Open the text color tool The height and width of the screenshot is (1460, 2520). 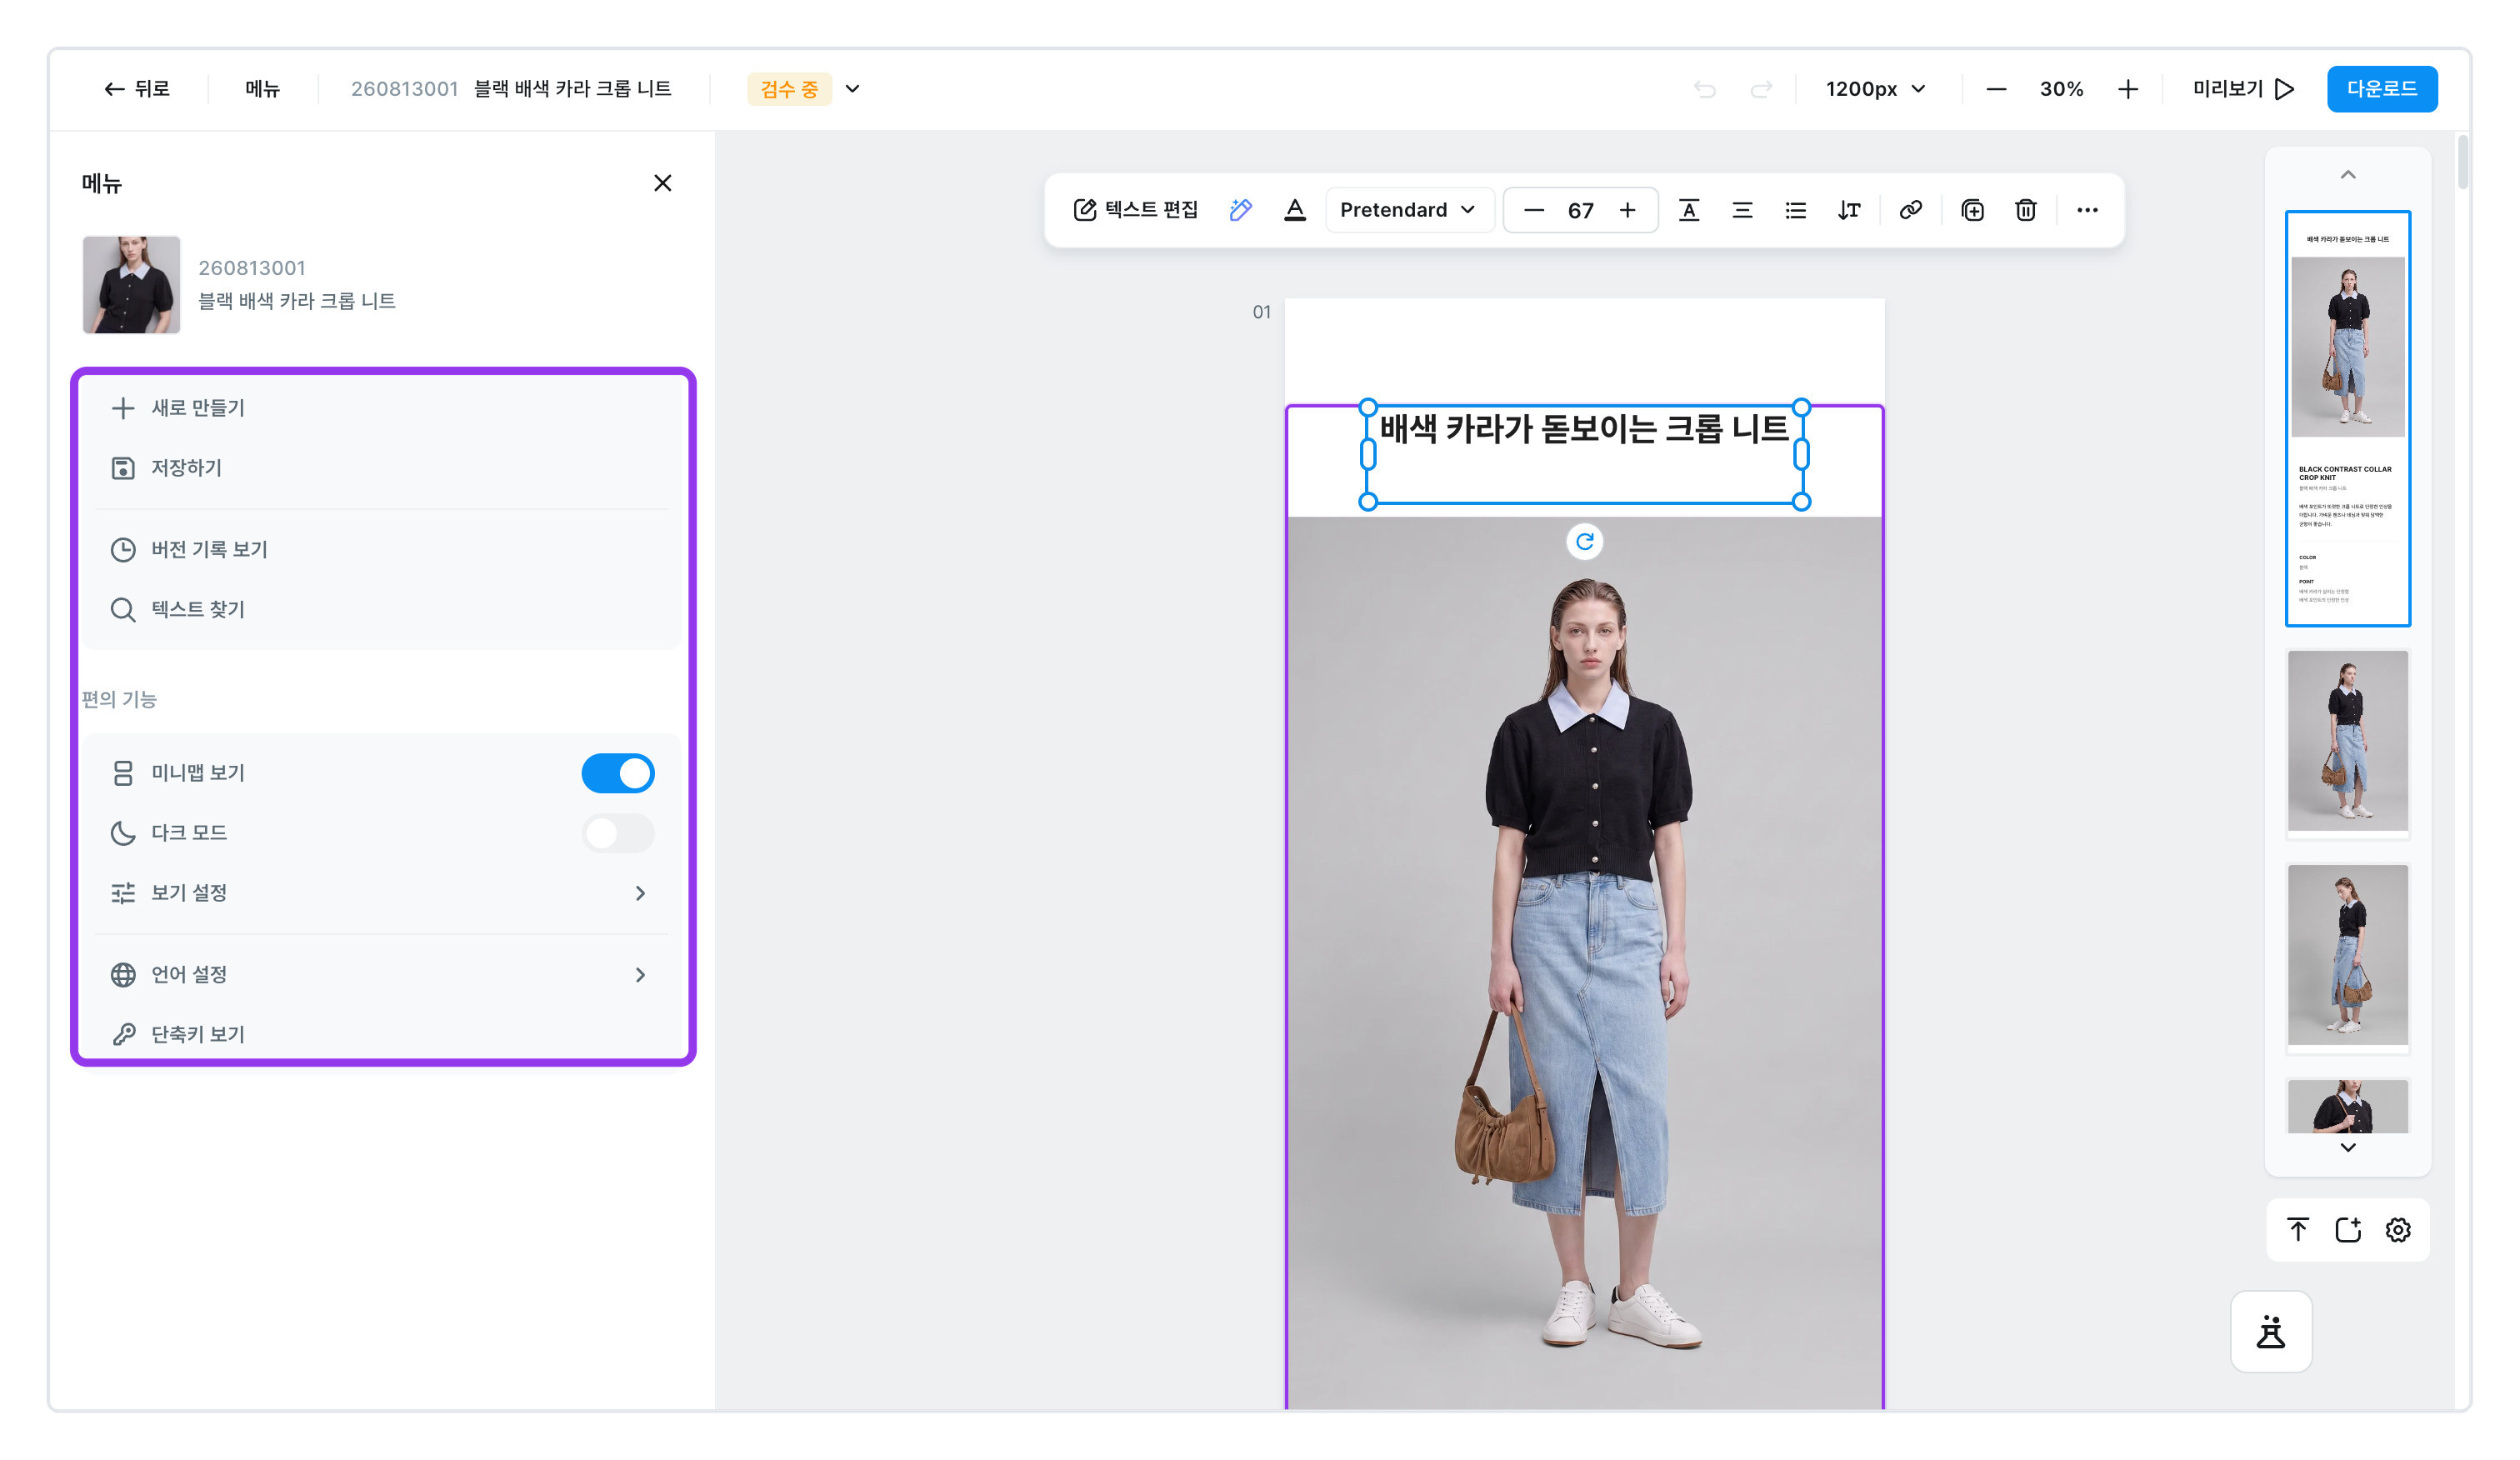[1294, 210]
